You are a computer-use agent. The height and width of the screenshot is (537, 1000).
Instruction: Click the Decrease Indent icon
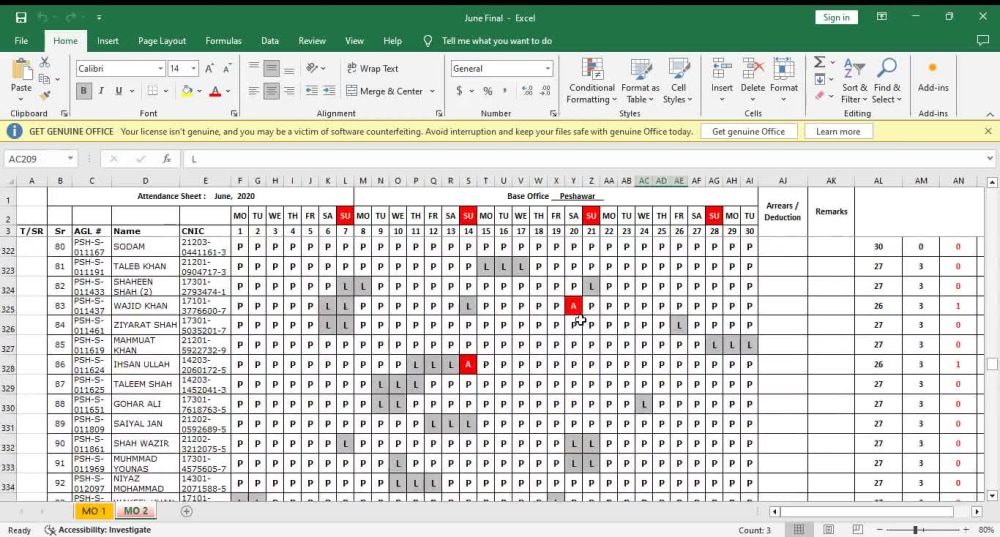(x=311, y=91)
